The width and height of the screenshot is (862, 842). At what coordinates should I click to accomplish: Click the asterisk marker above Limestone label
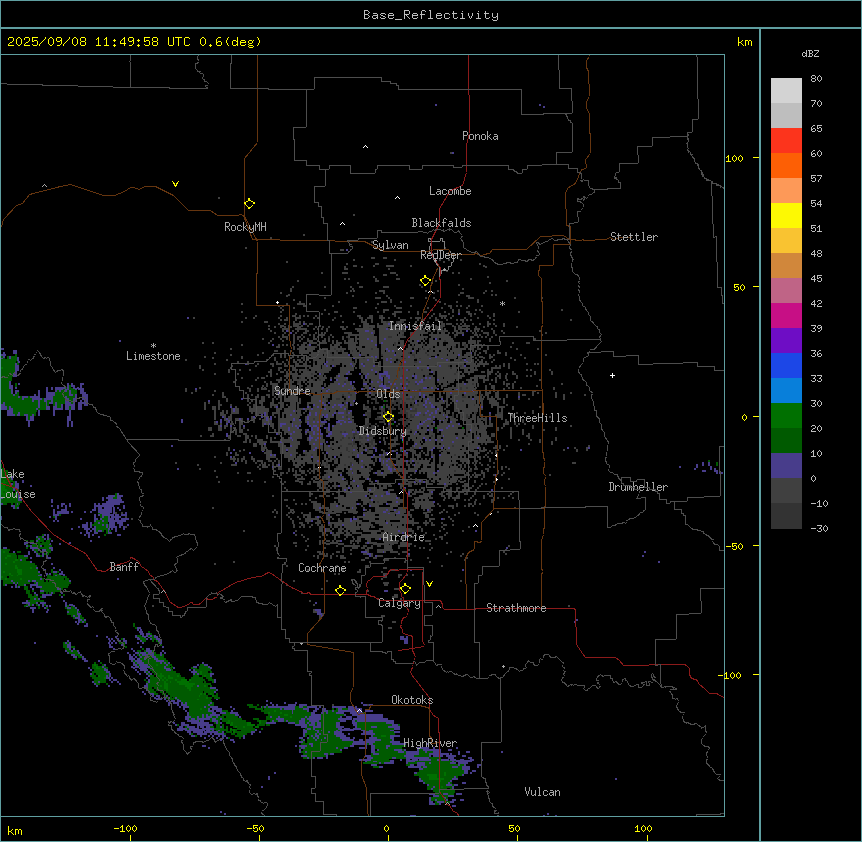[x=153, y=346]
